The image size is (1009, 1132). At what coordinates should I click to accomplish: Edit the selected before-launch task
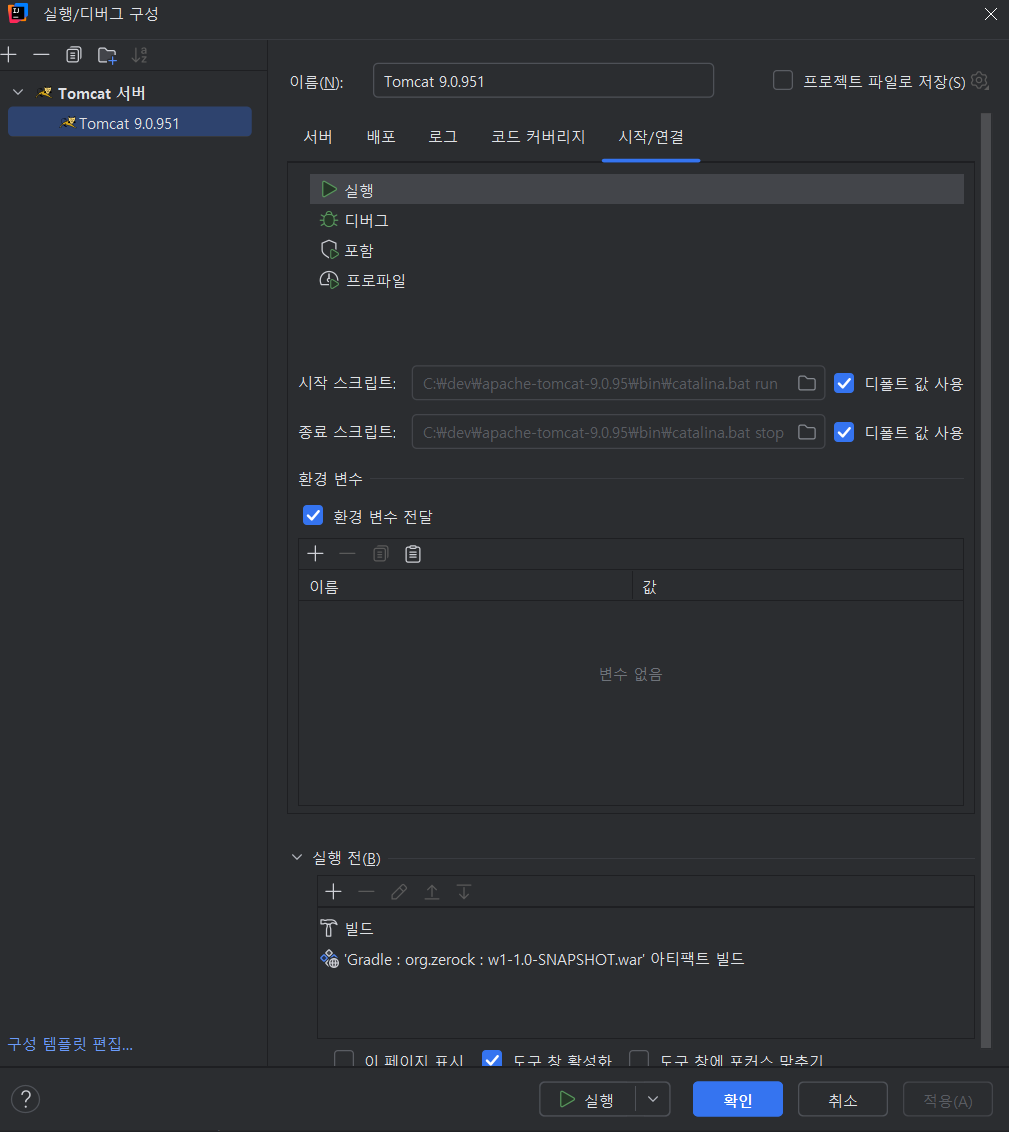(x=398, y=892)
